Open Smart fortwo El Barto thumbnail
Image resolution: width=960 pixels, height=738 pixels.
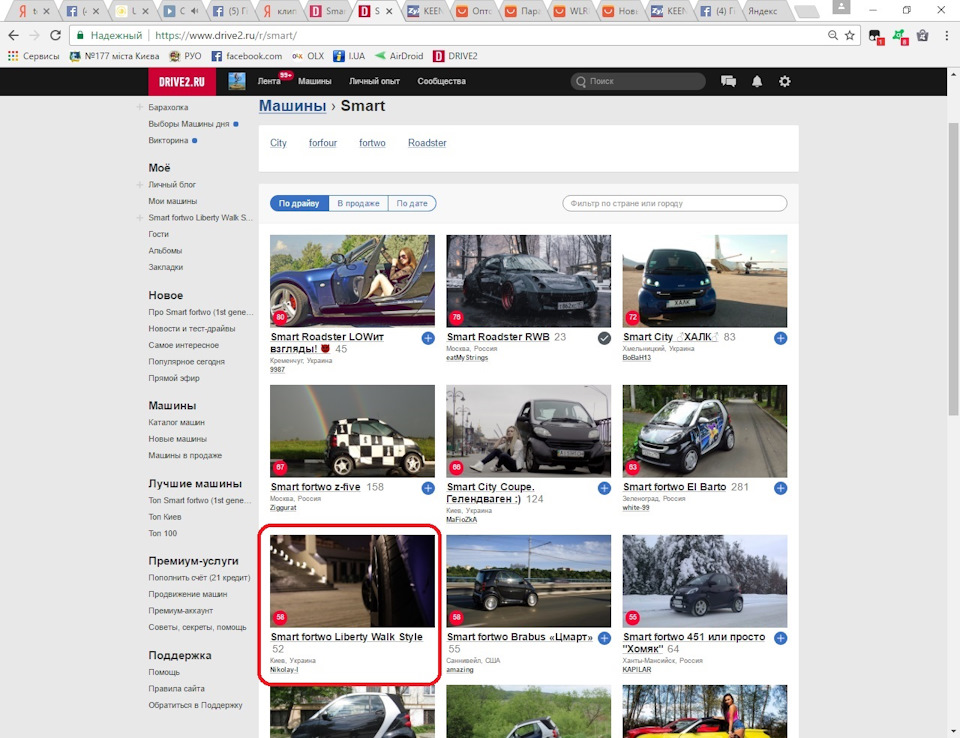tap(705, 431)
